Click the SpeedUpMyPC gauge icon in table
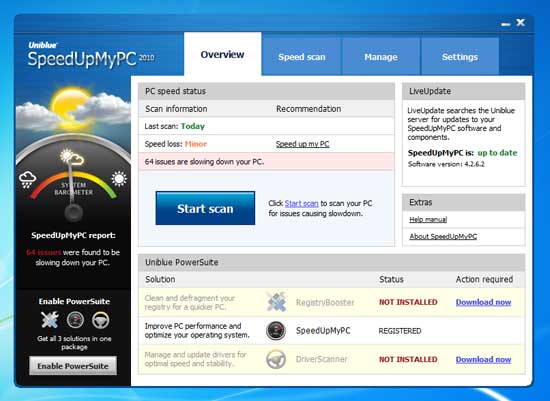The height and width of the screenshot is (401, 550). 276,330
